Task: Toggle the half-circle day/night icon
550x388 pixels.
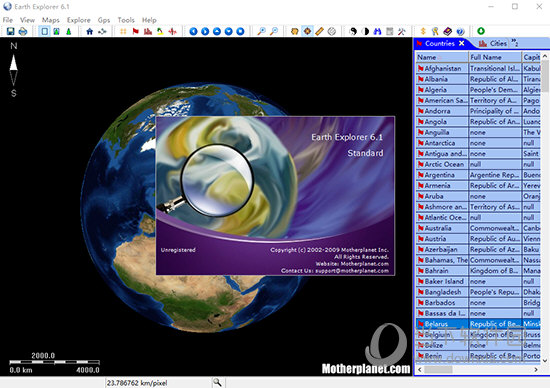Action: pyautogui.click(x=365, y=32)
